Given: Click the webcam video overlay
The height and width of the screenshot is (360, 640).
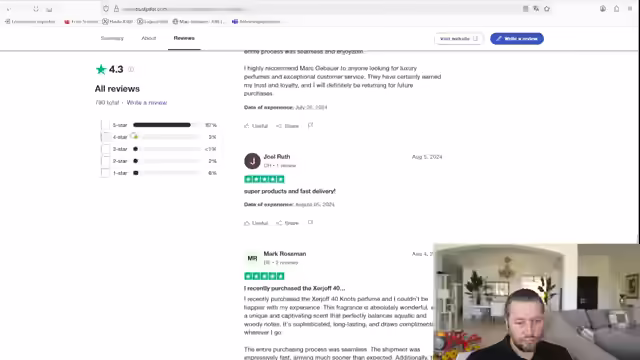Looking at the screenshot, I should click(x=536, y=302).
